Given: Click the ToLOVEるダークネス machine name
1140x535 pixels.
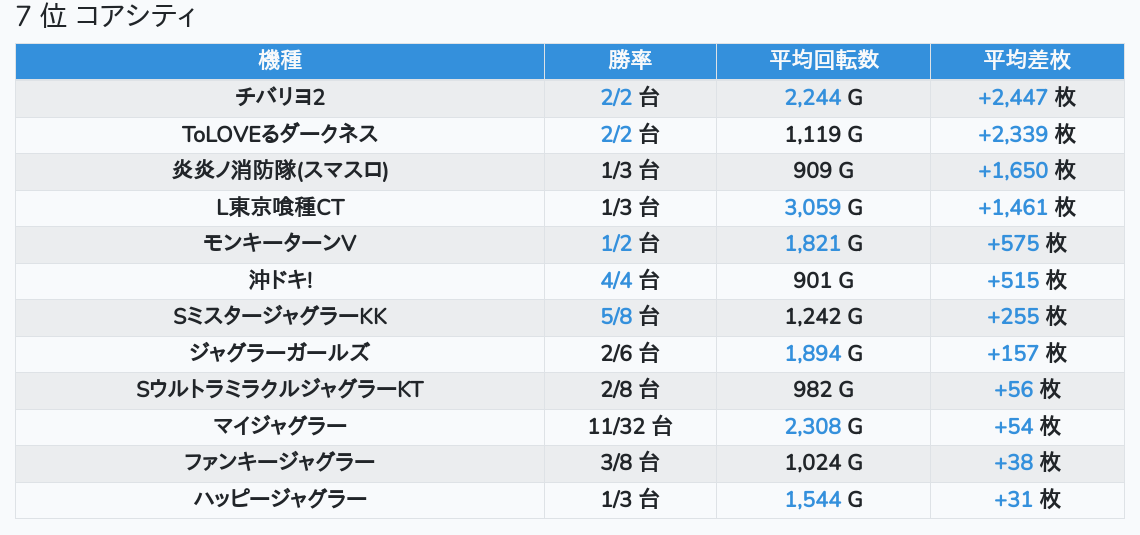Looking at the screenshot, I should pos(280,134).
